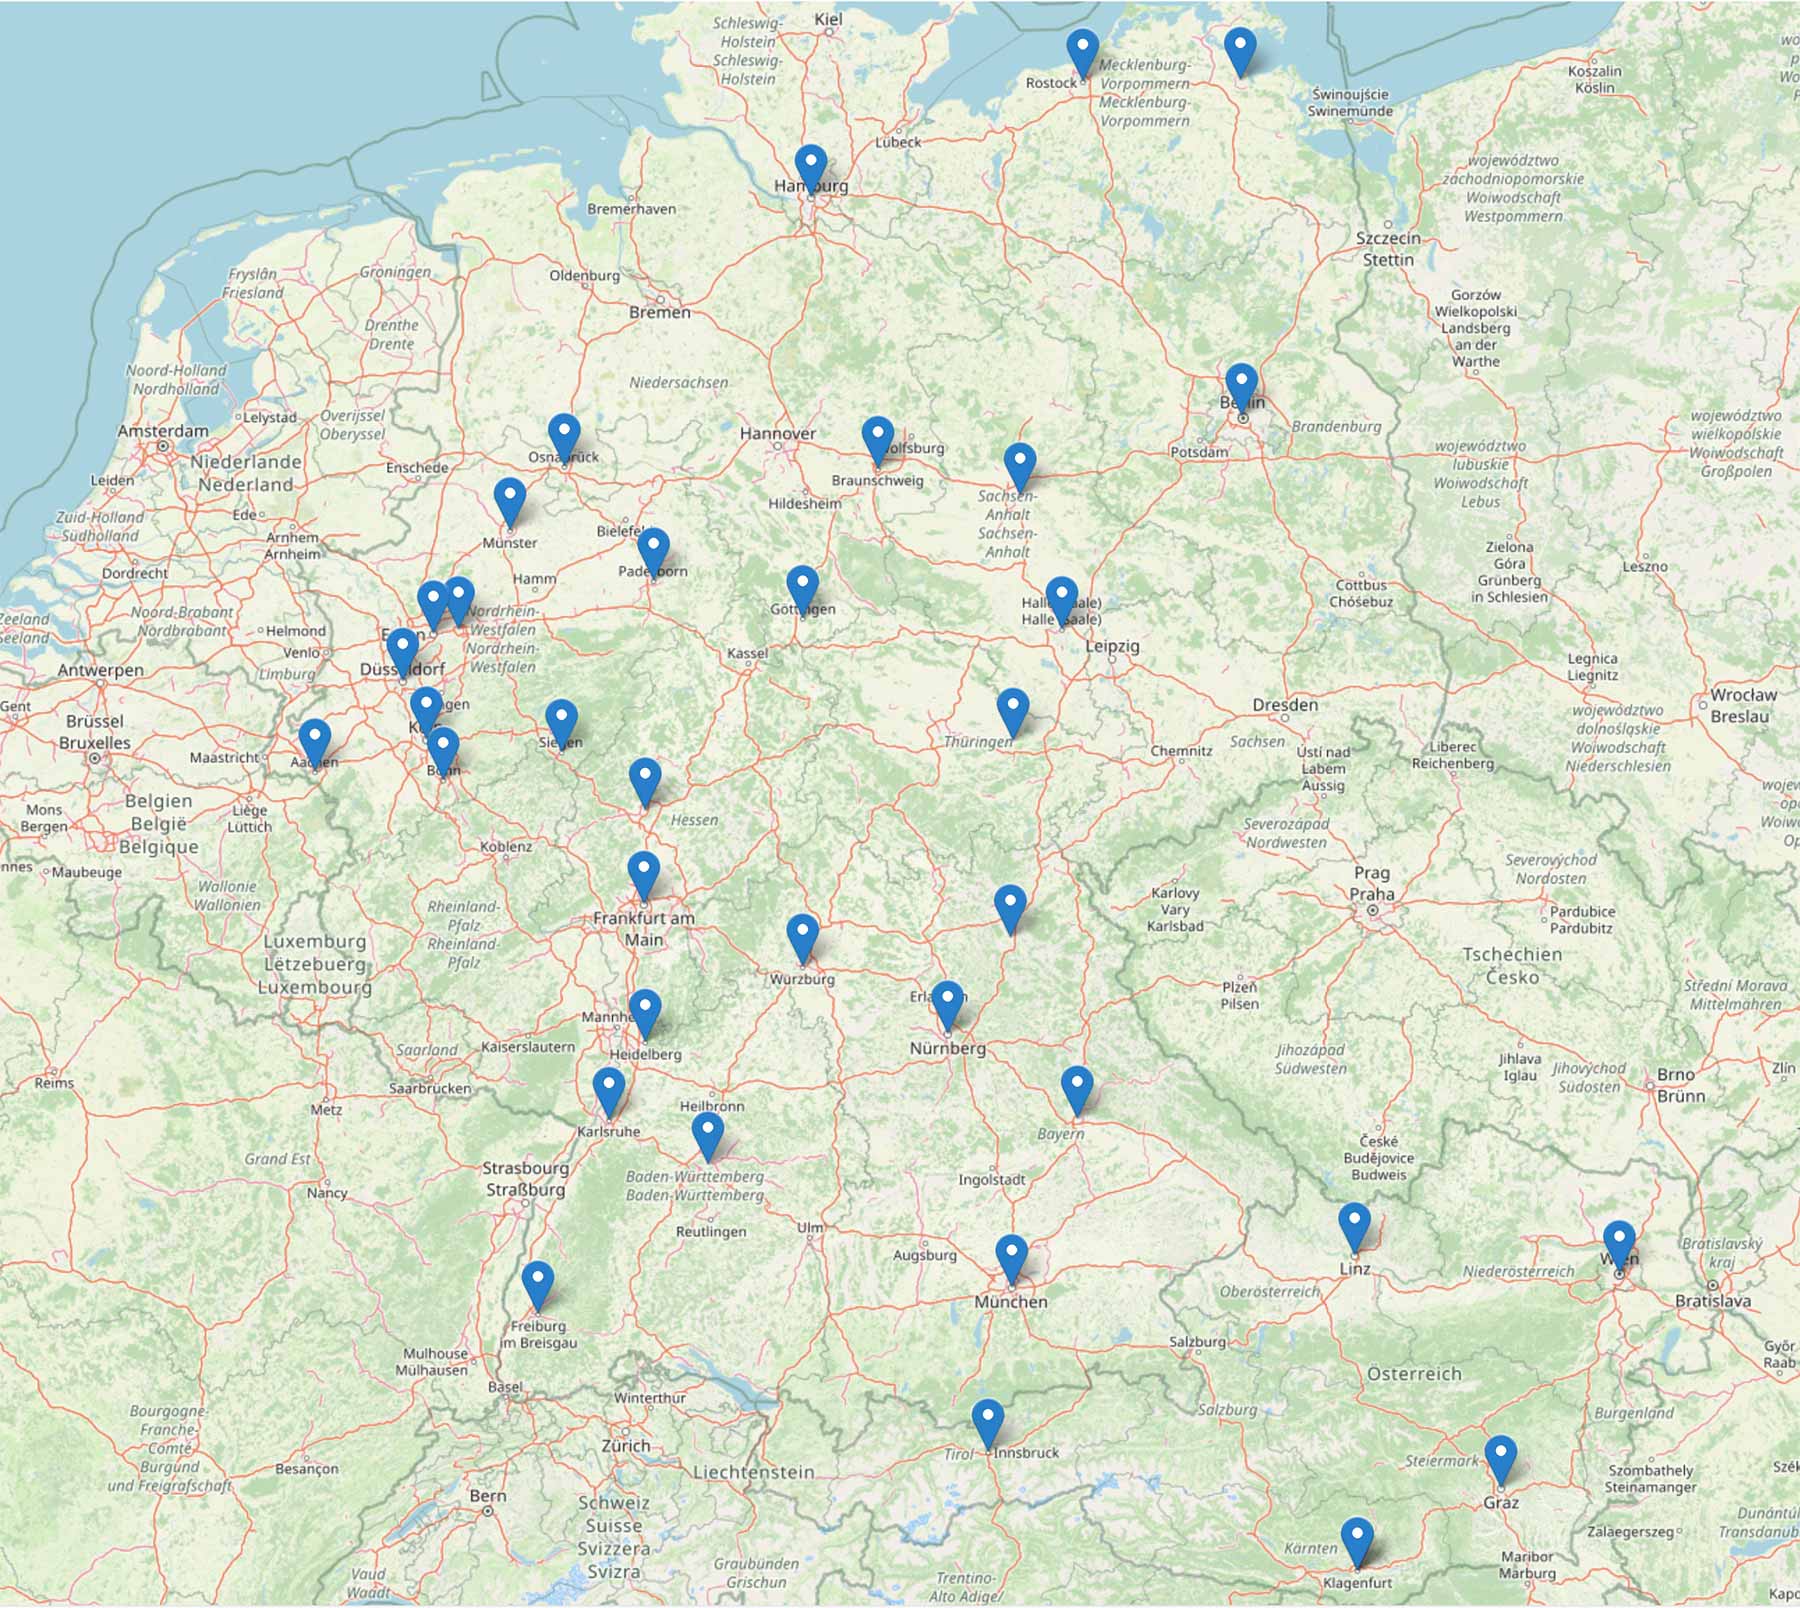Select the pin at Rostock
Image resolution: width=1800 pixels, height=1608 pixels.
(x=1082, y=51)
